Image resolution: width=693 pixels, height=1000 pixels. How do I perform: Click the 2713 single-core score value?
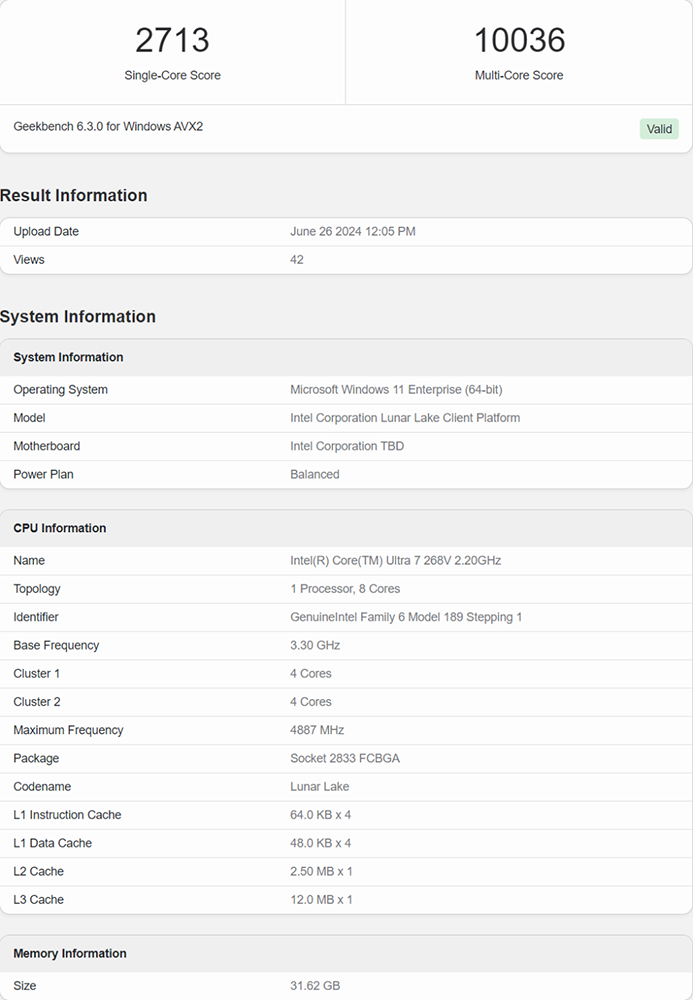pyautogui.click(x=172, y=40)
